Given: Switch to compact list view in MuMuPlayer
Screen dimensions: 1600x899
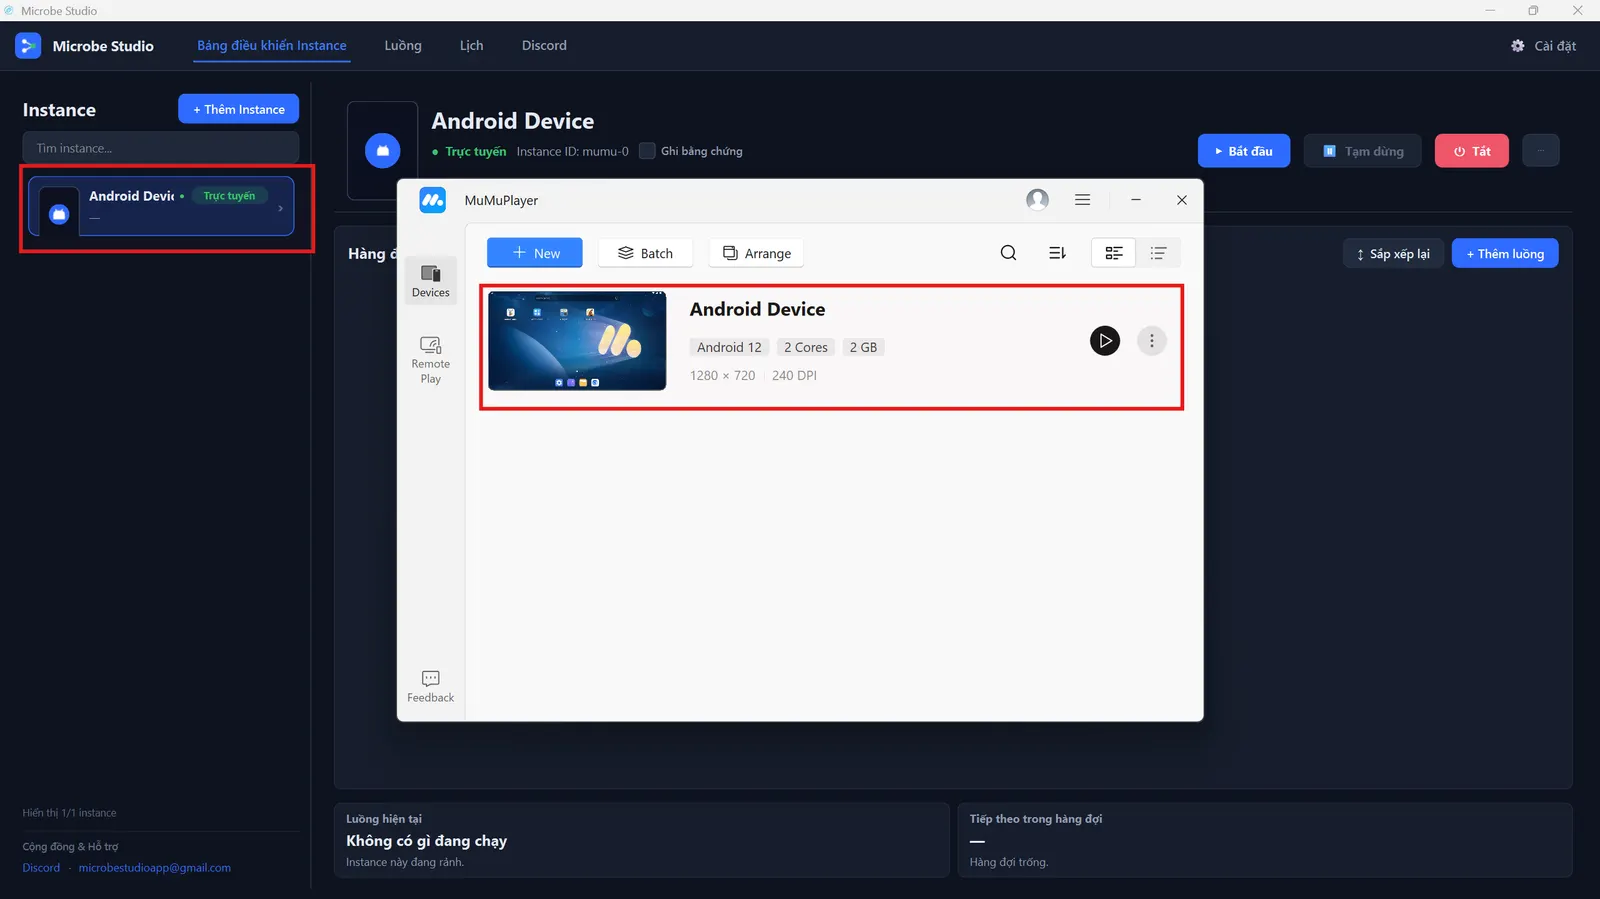Looking at the screenshot, I should (x=1158, y=253).
